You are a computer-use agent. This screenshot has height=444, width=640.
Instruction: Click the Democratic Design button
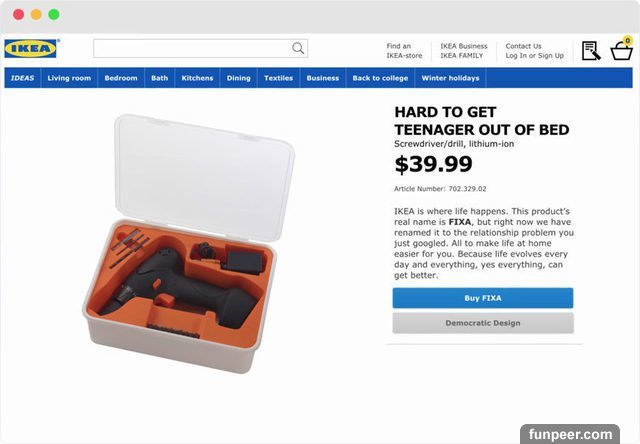483,323
